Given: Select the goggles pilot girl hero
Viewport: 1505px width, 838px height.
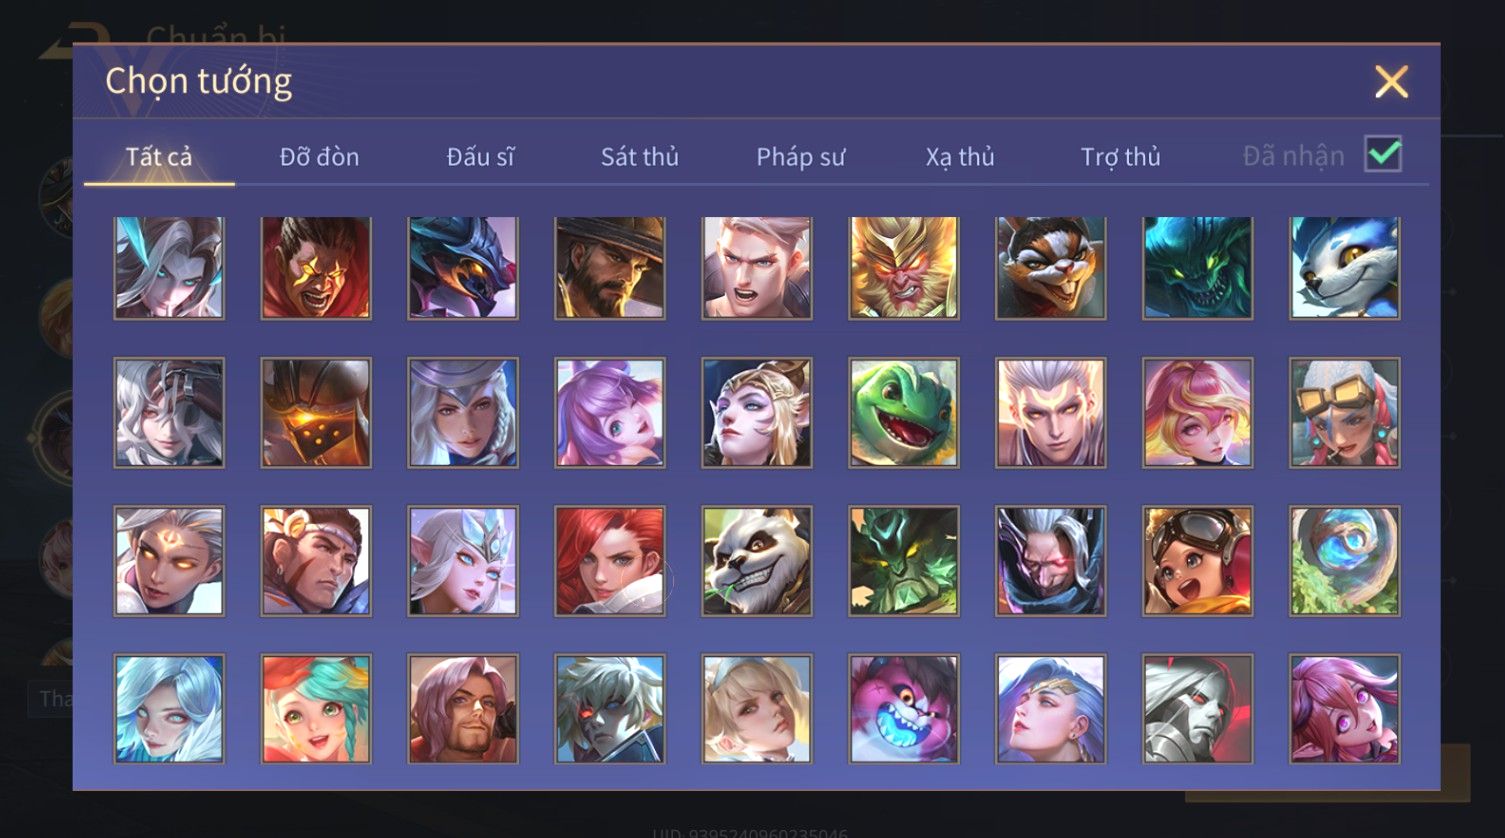Looking at the screenshot, I should 1198,560.
